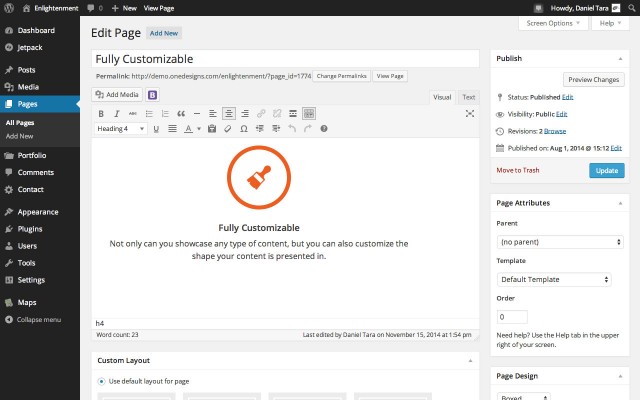Expand the Default Template dropdown
This screenshot has width=640, height=400.
click(553, 279)
